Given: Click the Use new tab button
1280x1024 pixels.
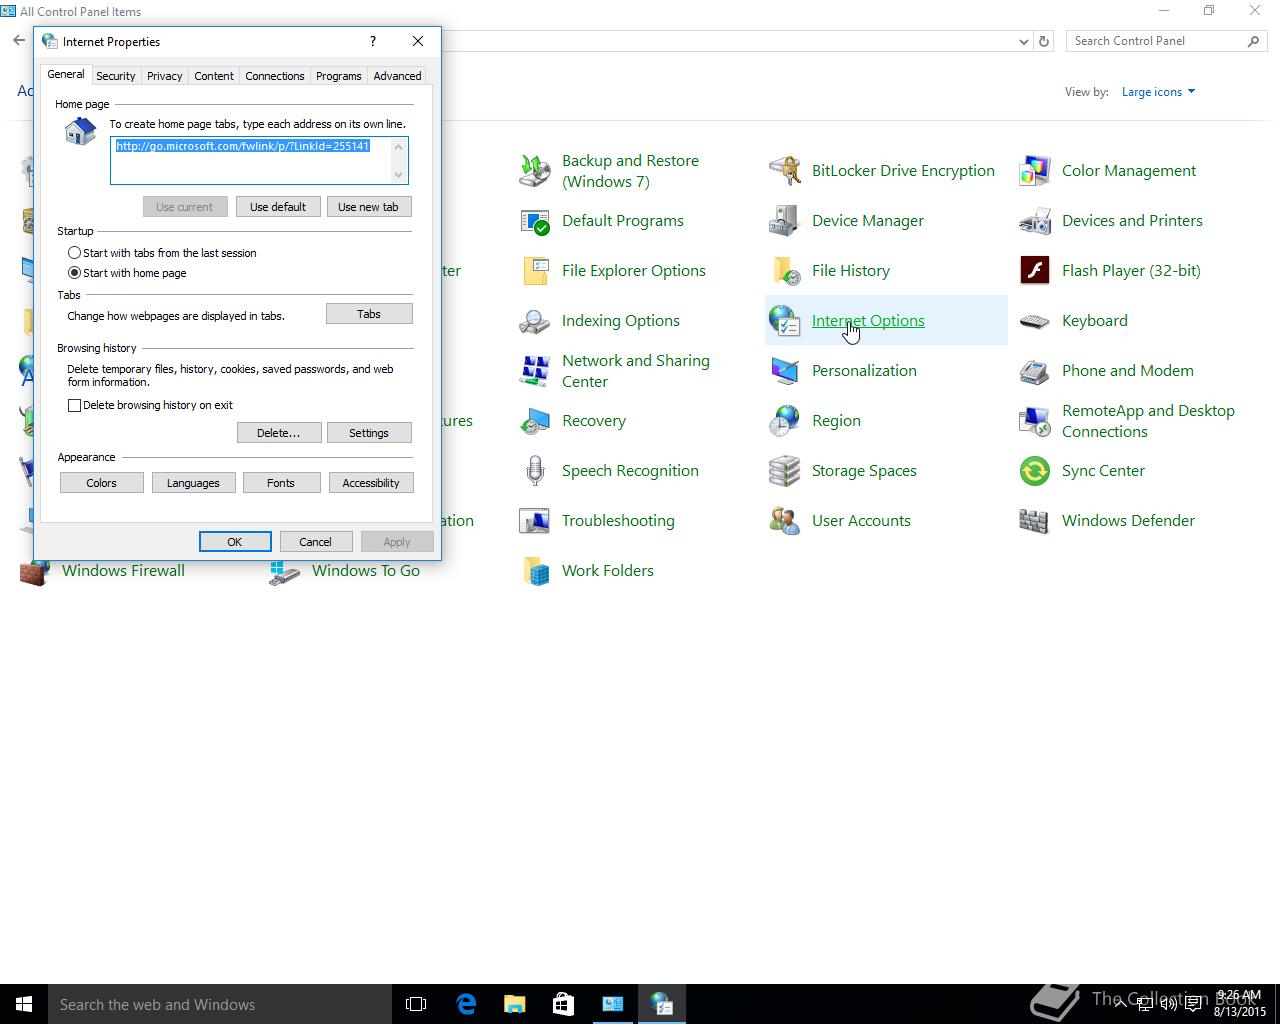Looking at the screenshot, I should point(368,207).
